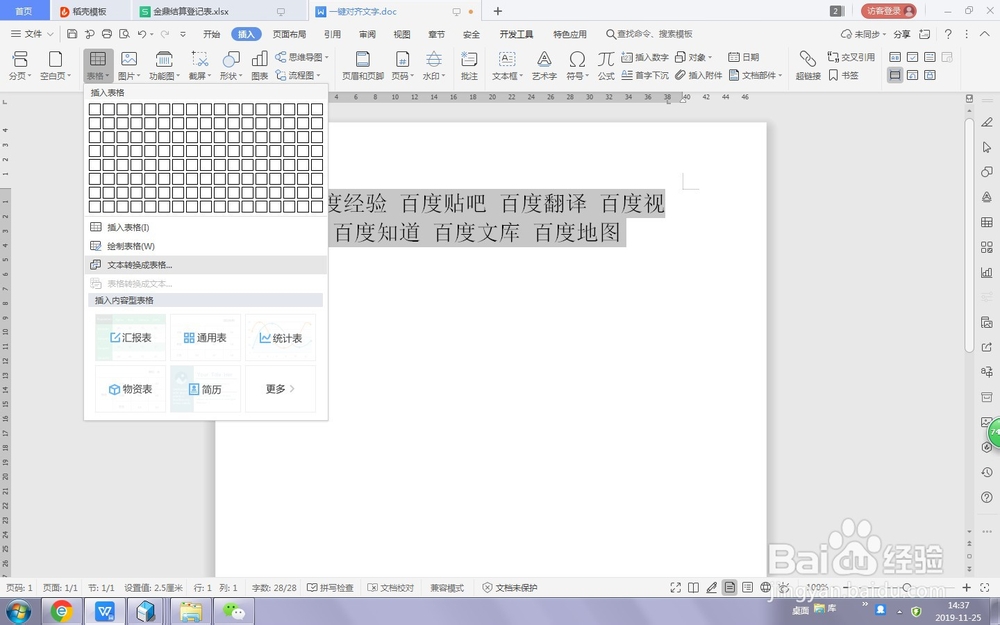Choose 插入表格(I) menu item
The height and width of the screenshot is (625, 1000).
point(205,227)
